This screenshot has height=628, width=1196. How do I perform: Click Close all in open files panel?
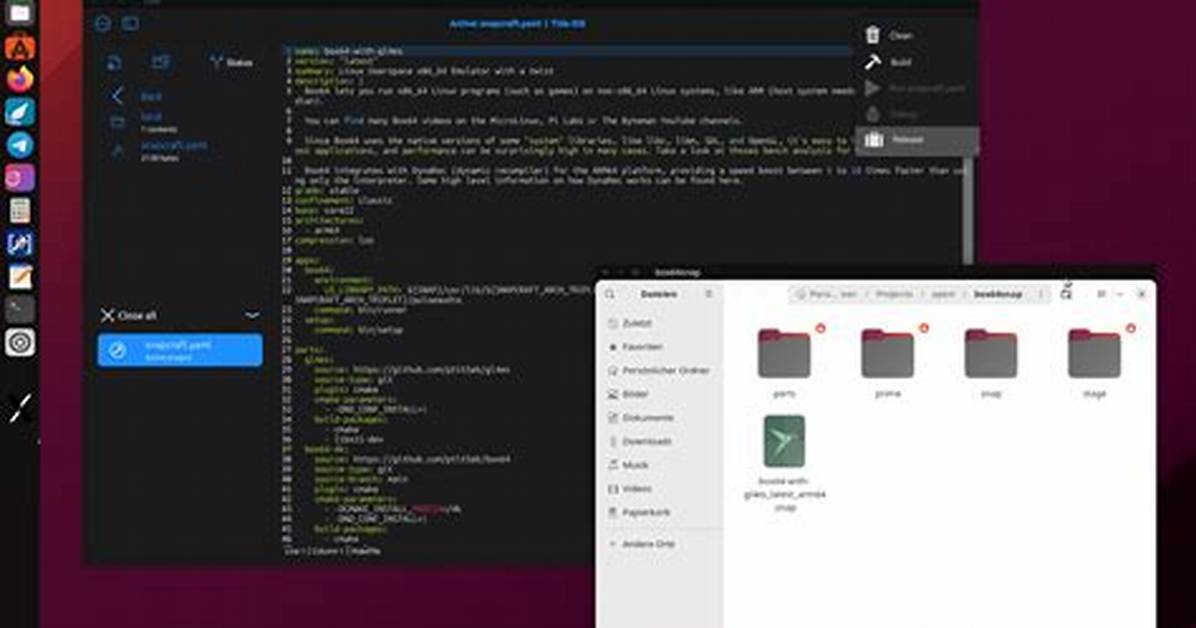click(x=128, y=315)
